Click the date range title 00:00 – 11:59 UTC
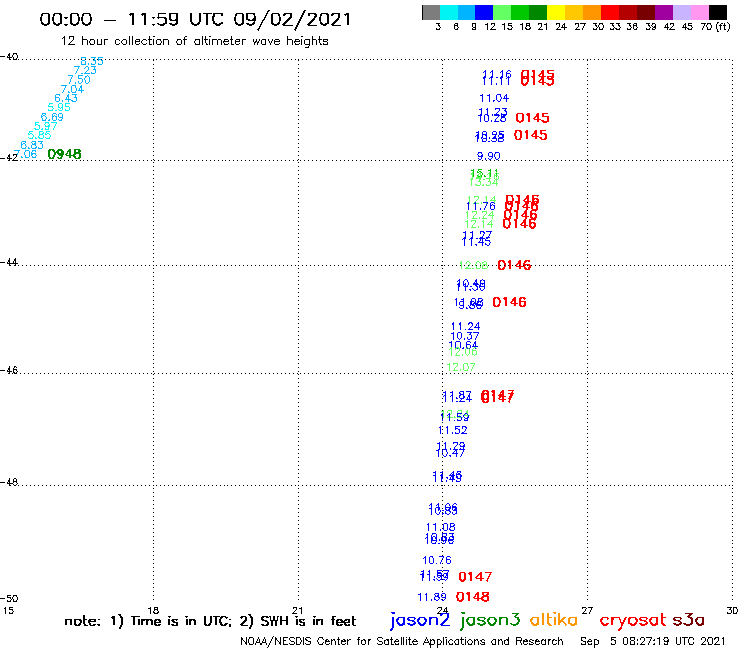This screenshot has height=650, width=740. tap(195, 19)
